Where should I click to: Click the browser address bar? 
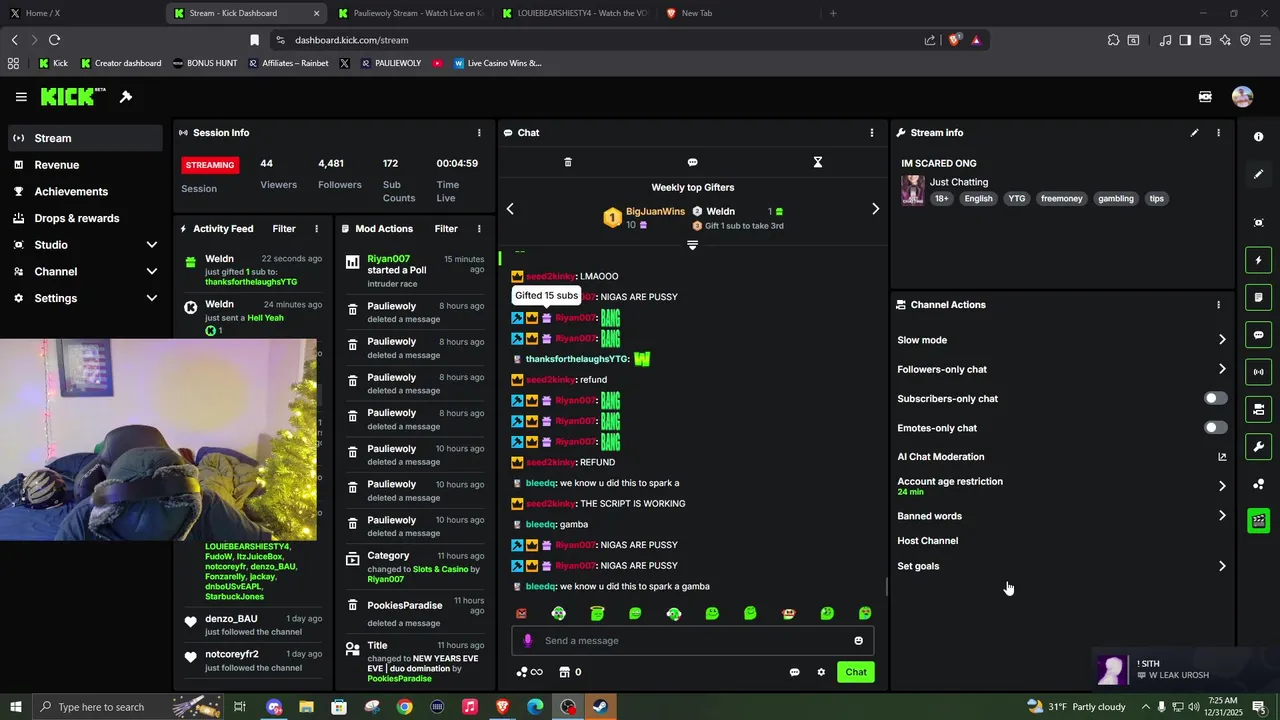pos(600,40)
